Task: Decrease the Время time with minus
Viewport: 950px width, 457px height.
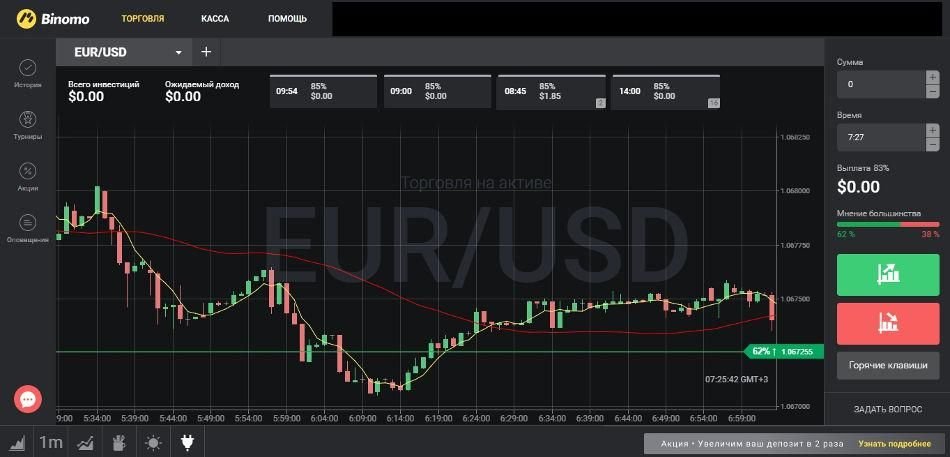Action: coord(933,145)
